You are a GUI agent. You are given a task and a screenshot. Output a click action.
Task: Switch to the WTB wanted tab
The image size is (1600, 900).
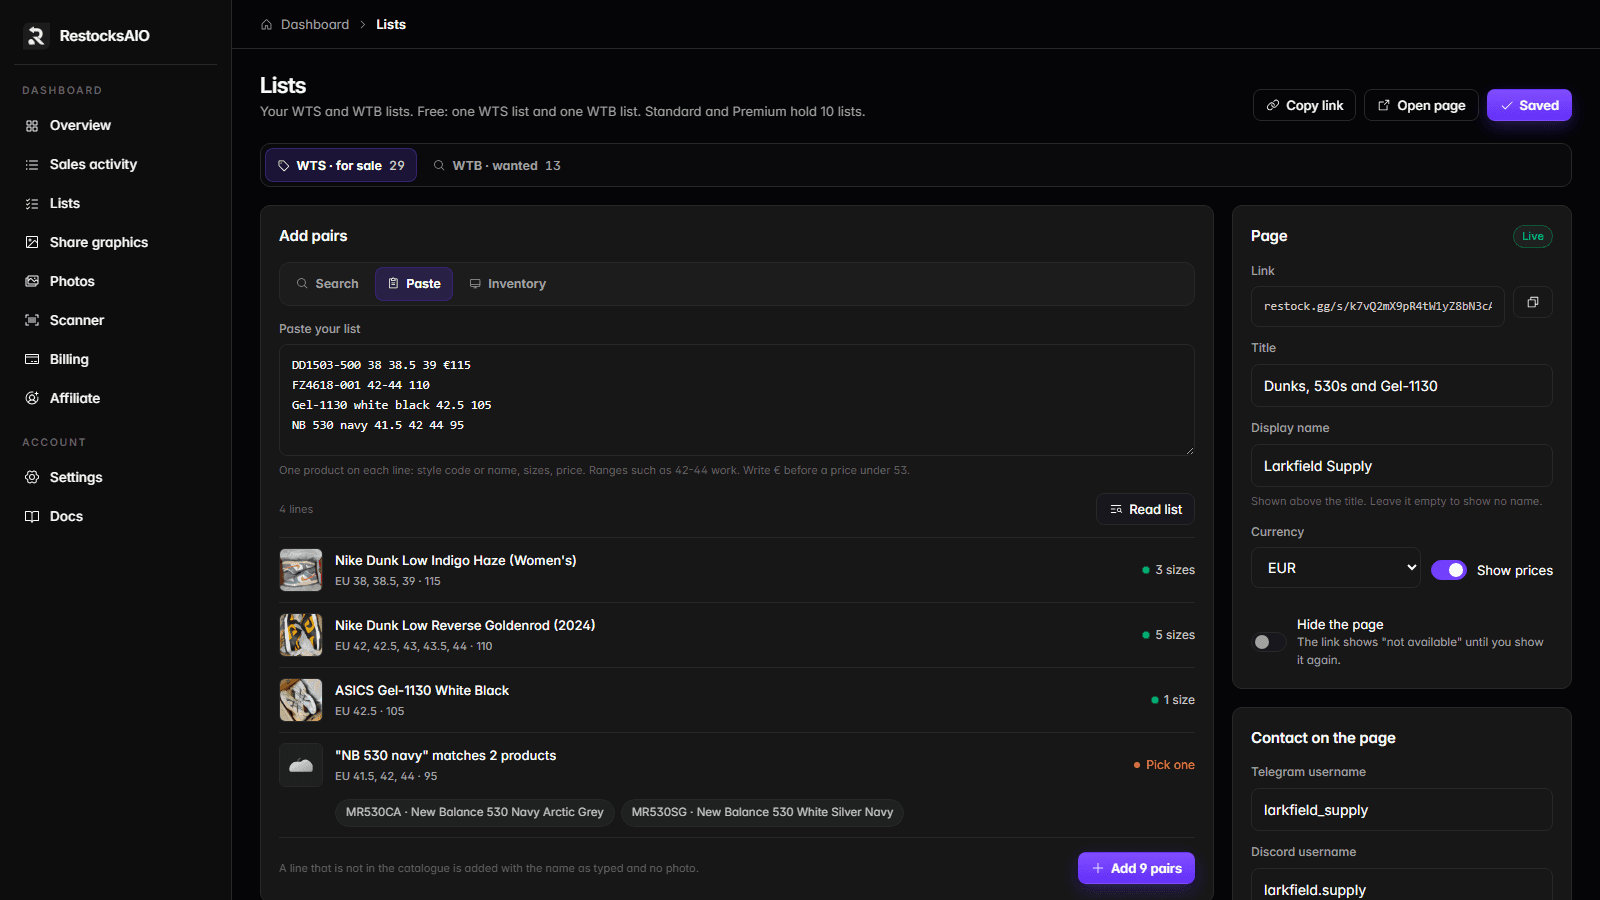coord(497,165)
